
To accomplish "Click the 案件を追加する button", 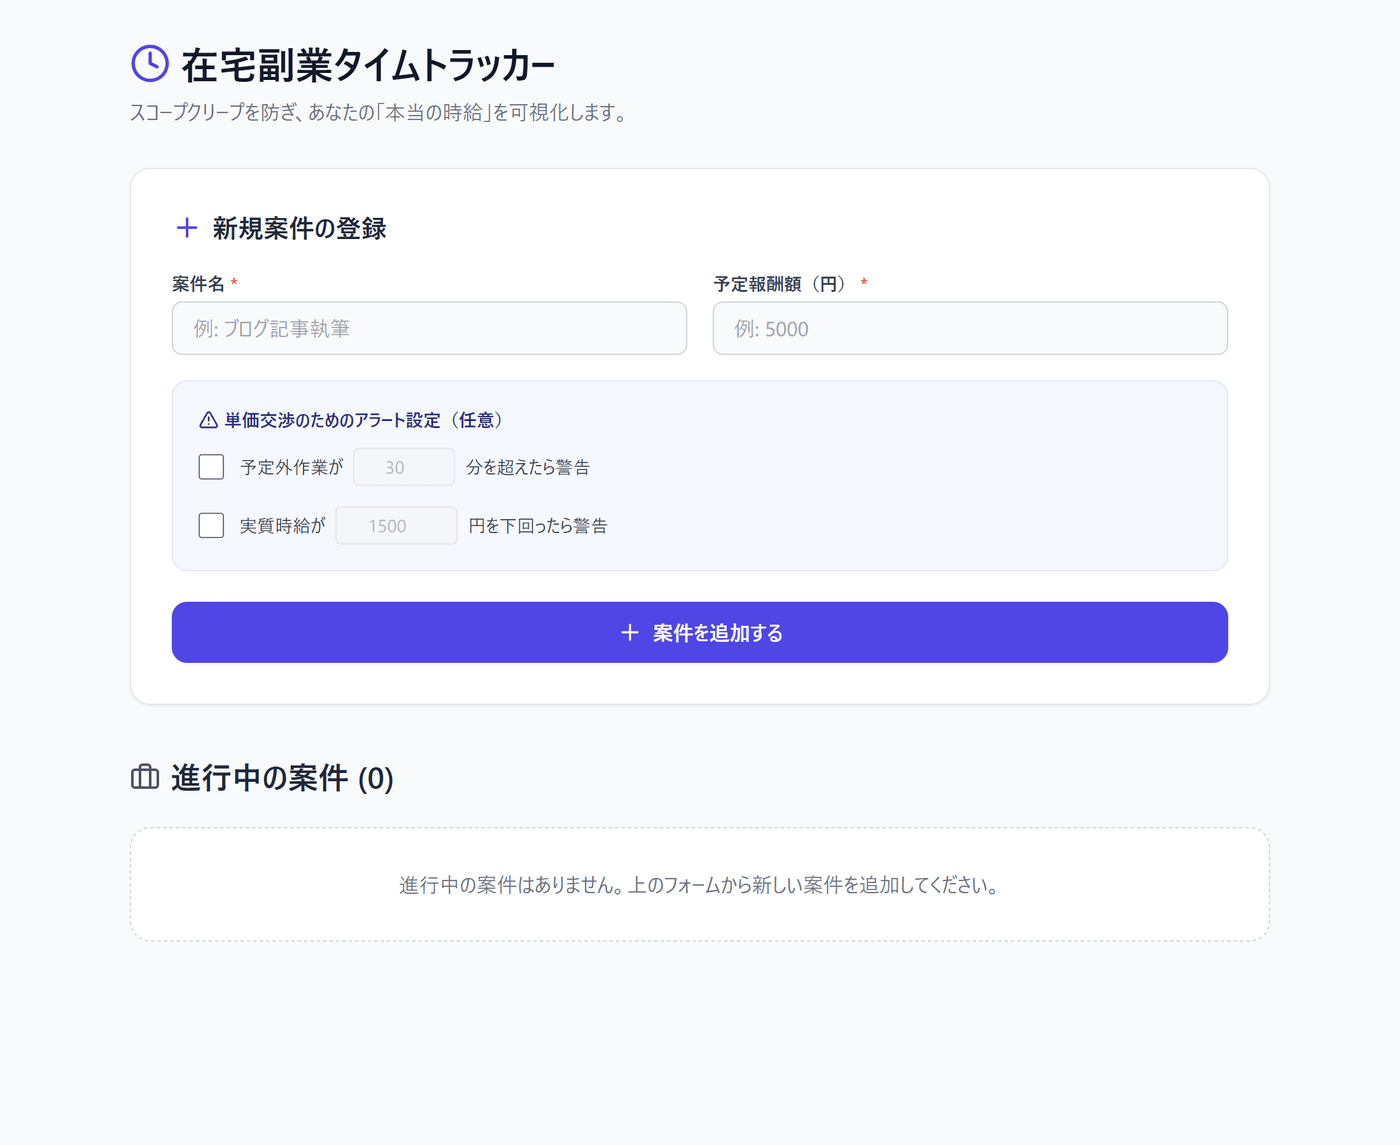I will pos(700,632).
